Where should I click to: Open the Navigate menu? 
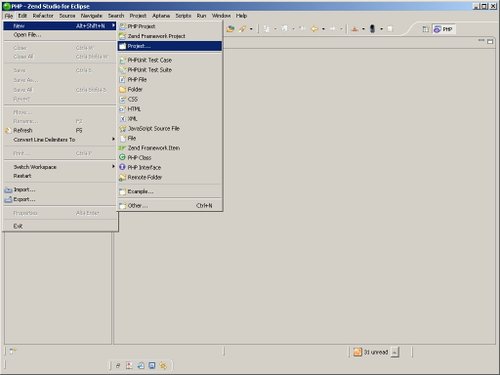(x=91, y=16)
